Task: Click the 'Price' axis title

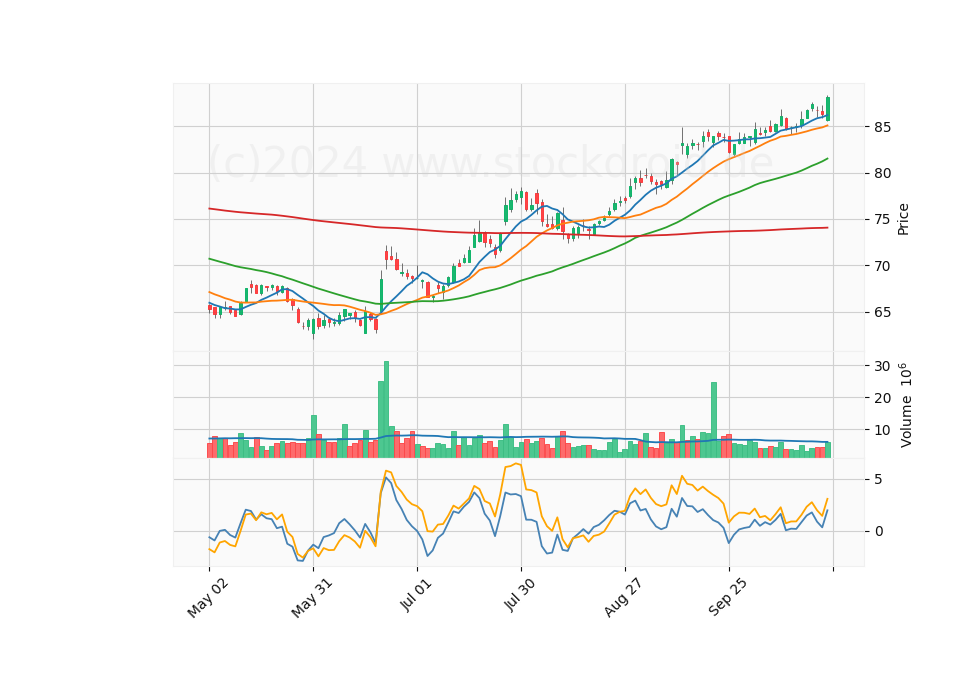Action: [903, 219]
